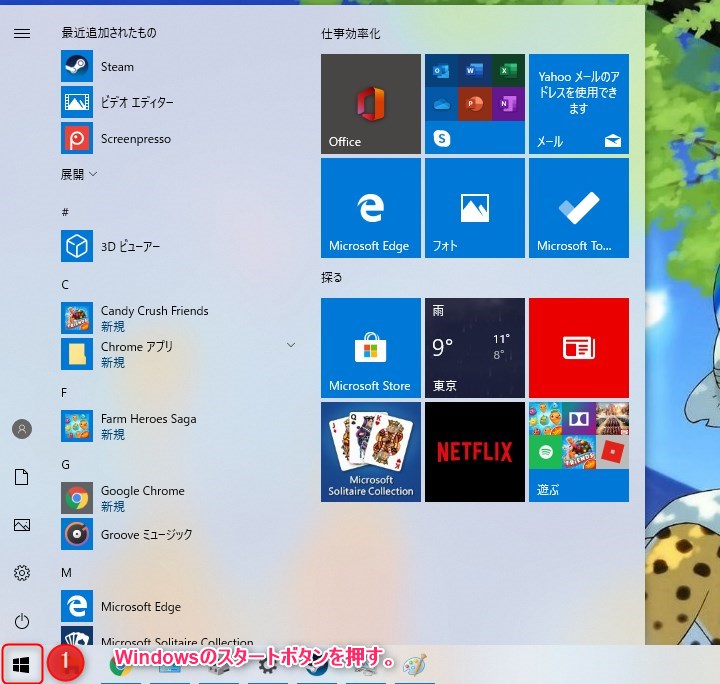Open the フォト tile
Image resolution: width=720 pixels, height=684 pixels.
pos(475,208)
